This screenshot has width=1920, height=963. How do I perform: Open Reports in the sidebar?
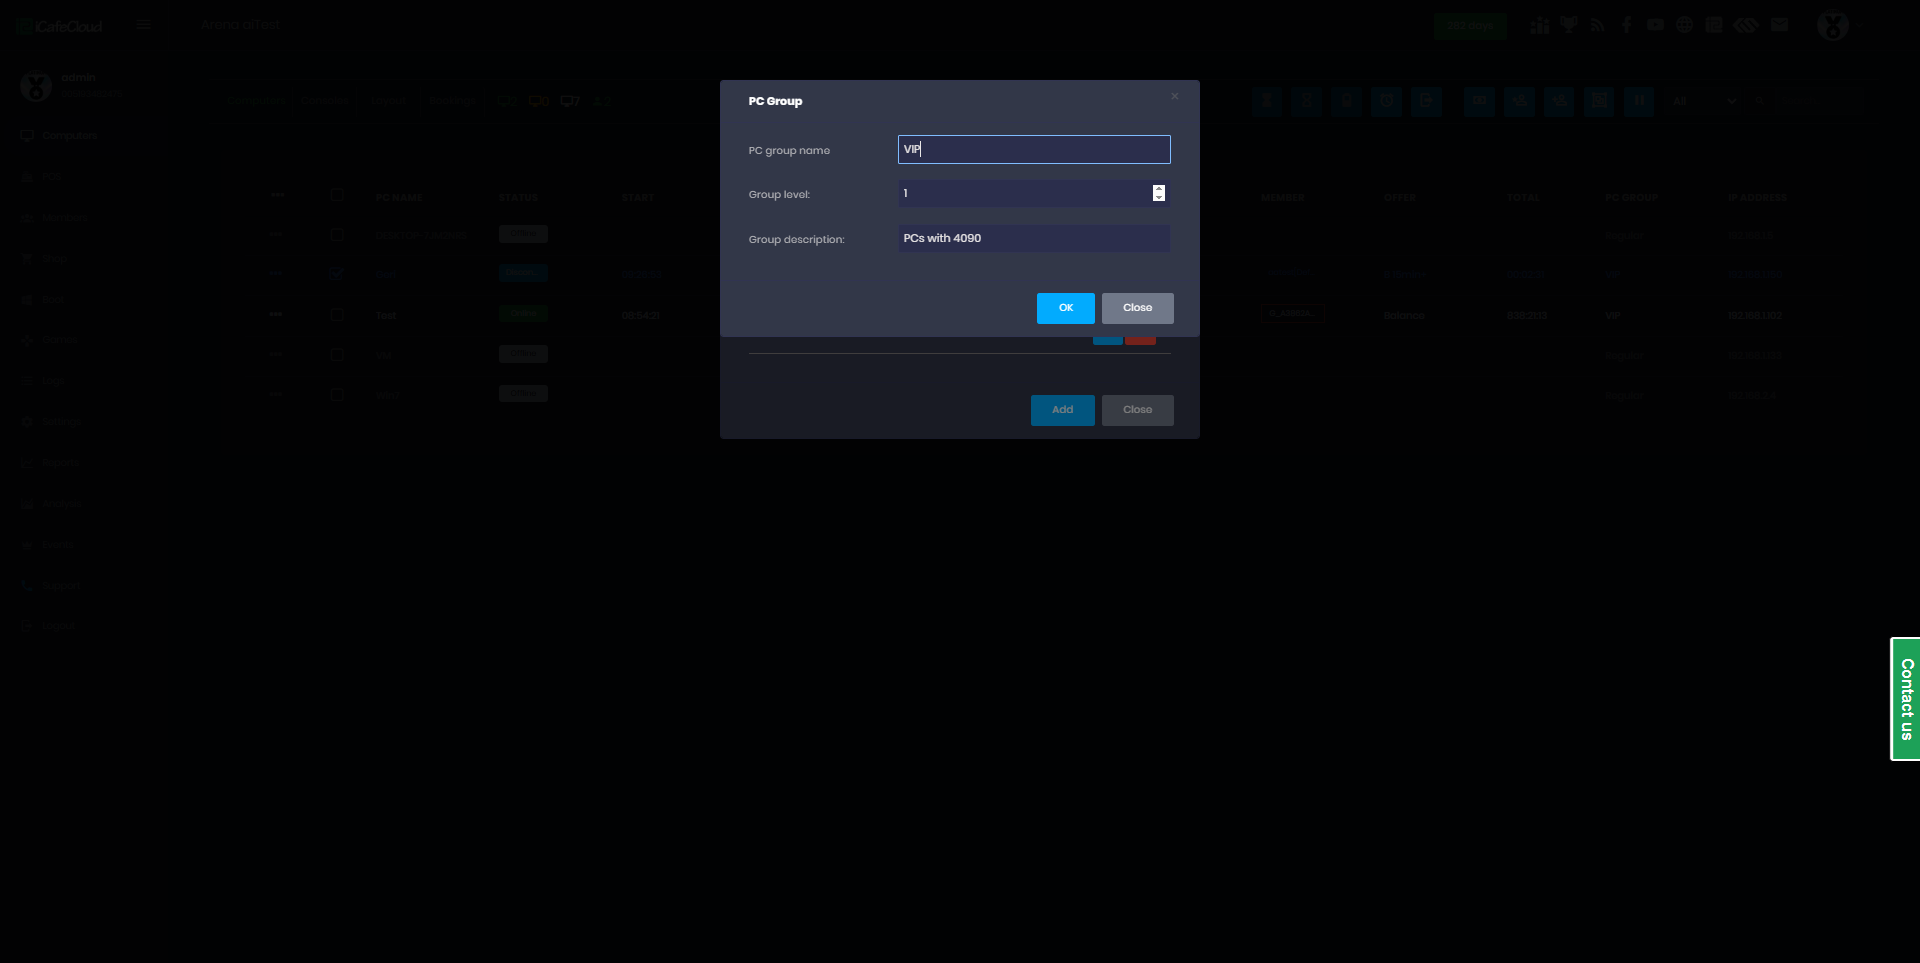click(52, 463)
